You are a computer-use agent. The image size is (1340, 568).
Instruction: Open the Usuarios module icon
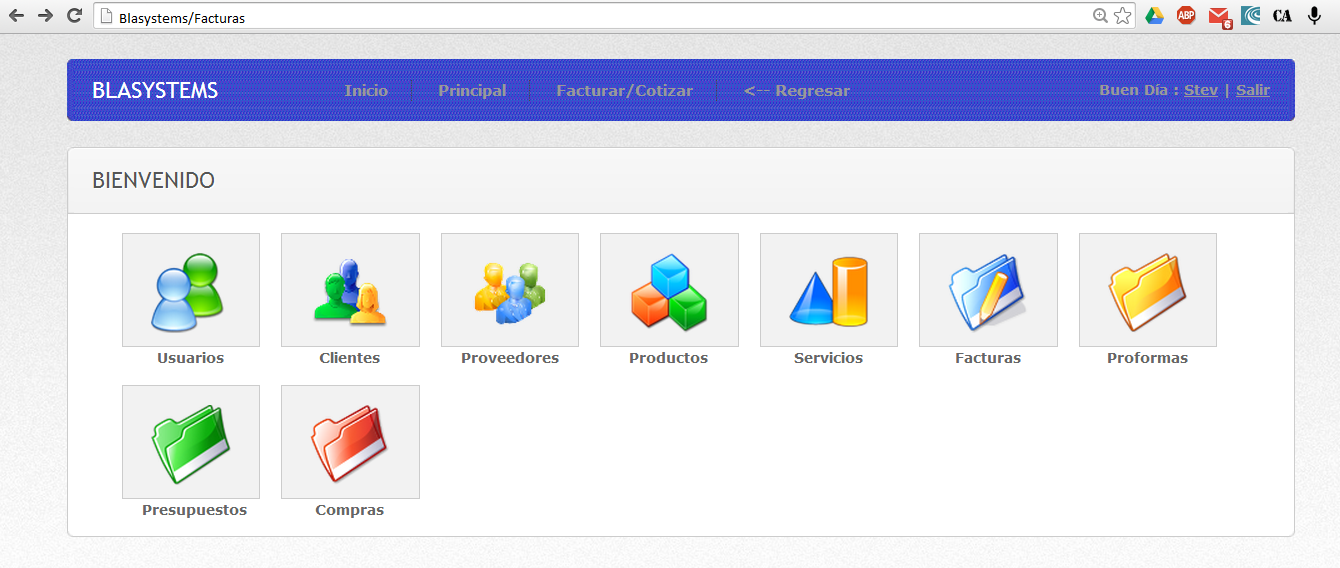190,290
